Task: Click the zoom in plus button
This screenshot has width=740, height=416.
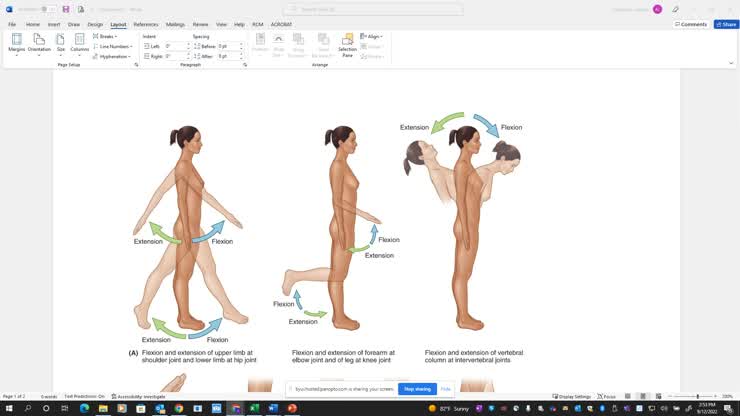Action: (x=715, y=396)
